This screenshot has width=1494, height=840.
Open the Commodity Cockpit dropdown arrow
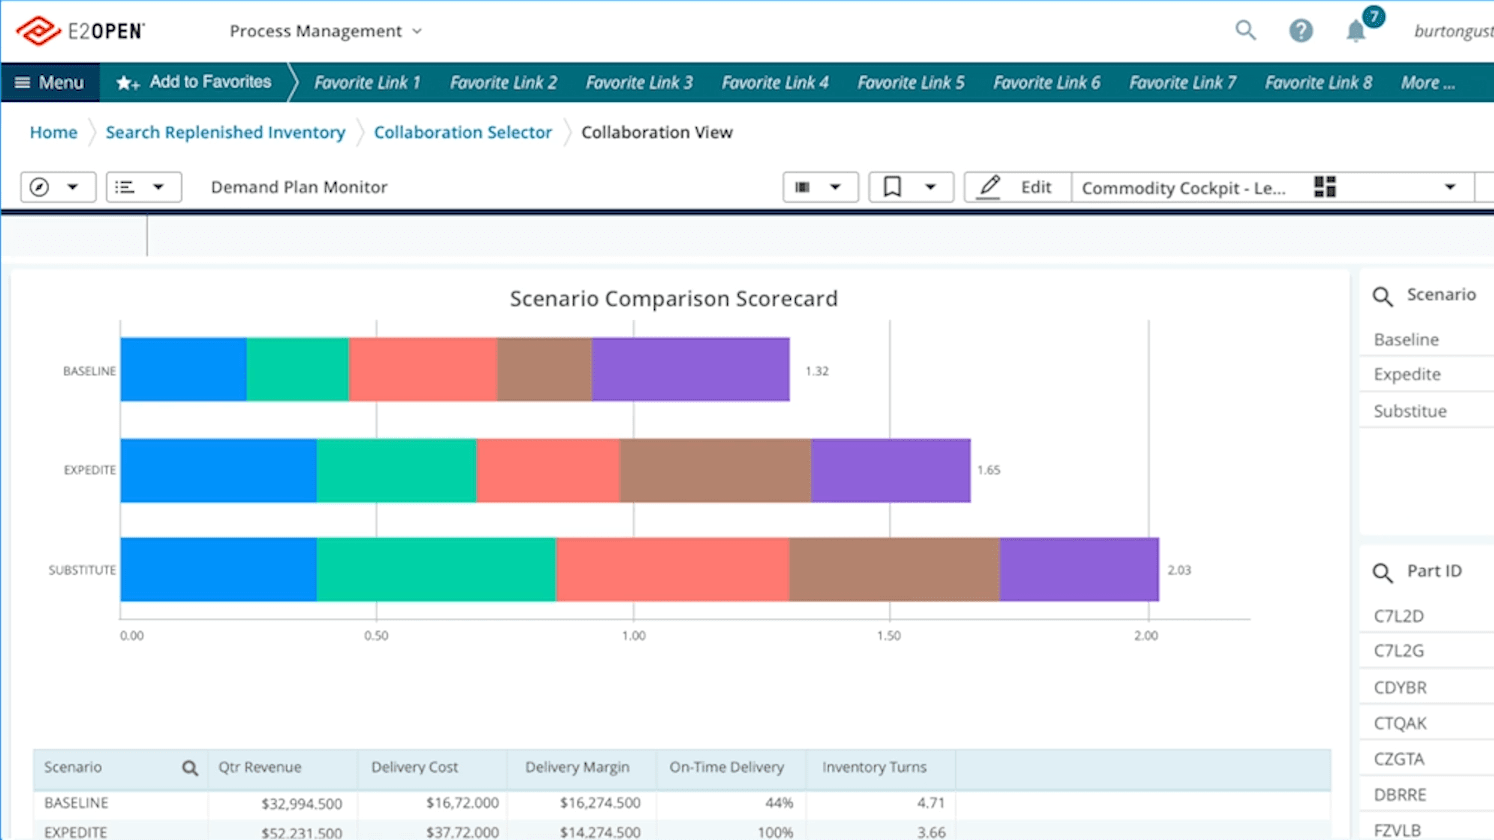pos(1449,187)
